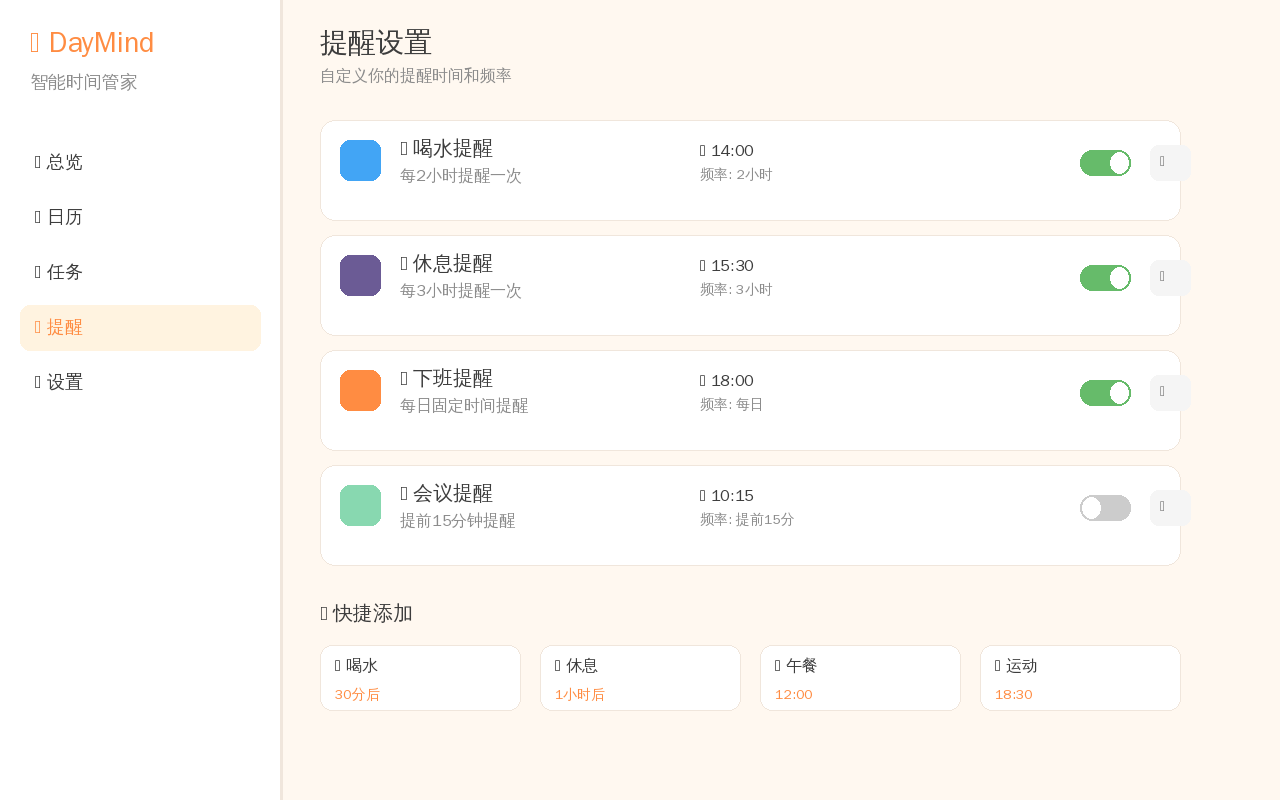Click the 提醒设置 page heading
1280x800 pixels.
(376, 43)
